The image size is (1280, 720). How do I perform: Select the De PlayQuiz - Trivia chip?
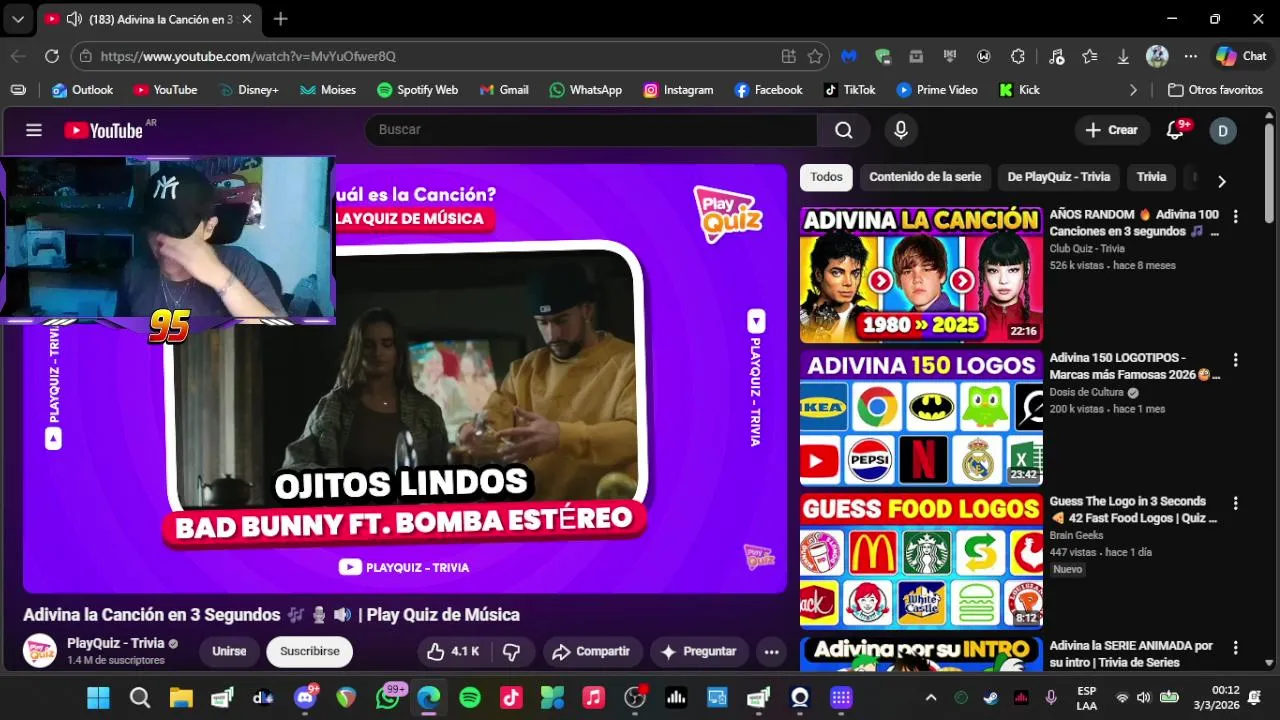pyautogui.click(x=1059, y=177)
